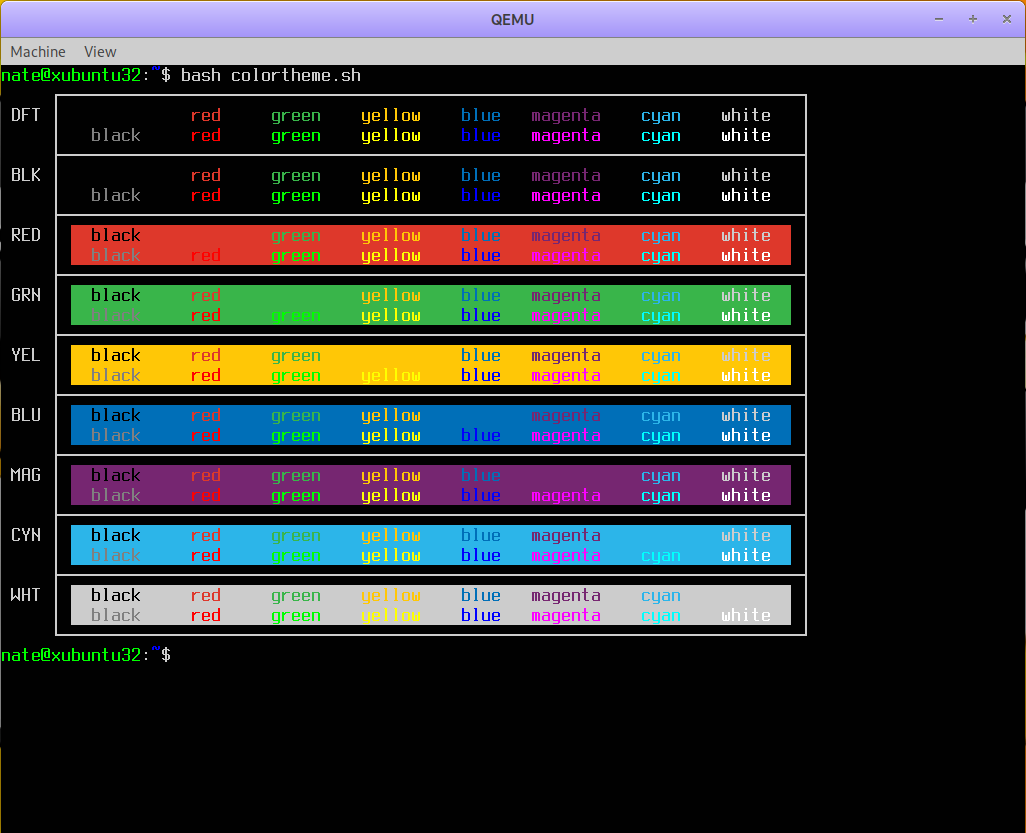
Task: Click the MAG row label
Action: [x=26, y=475]
